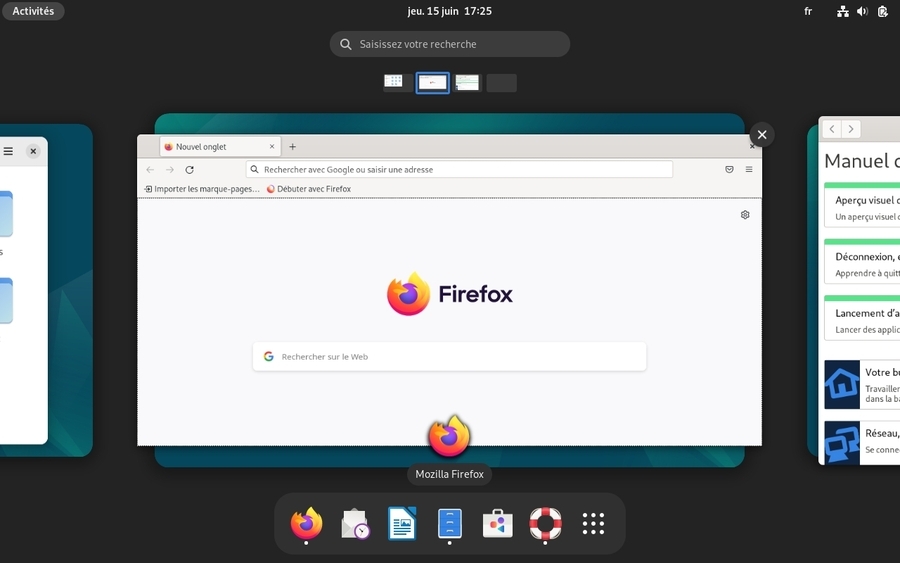Open the network status indicator
This screenshot has width=900, height=563.
[843, 11]
